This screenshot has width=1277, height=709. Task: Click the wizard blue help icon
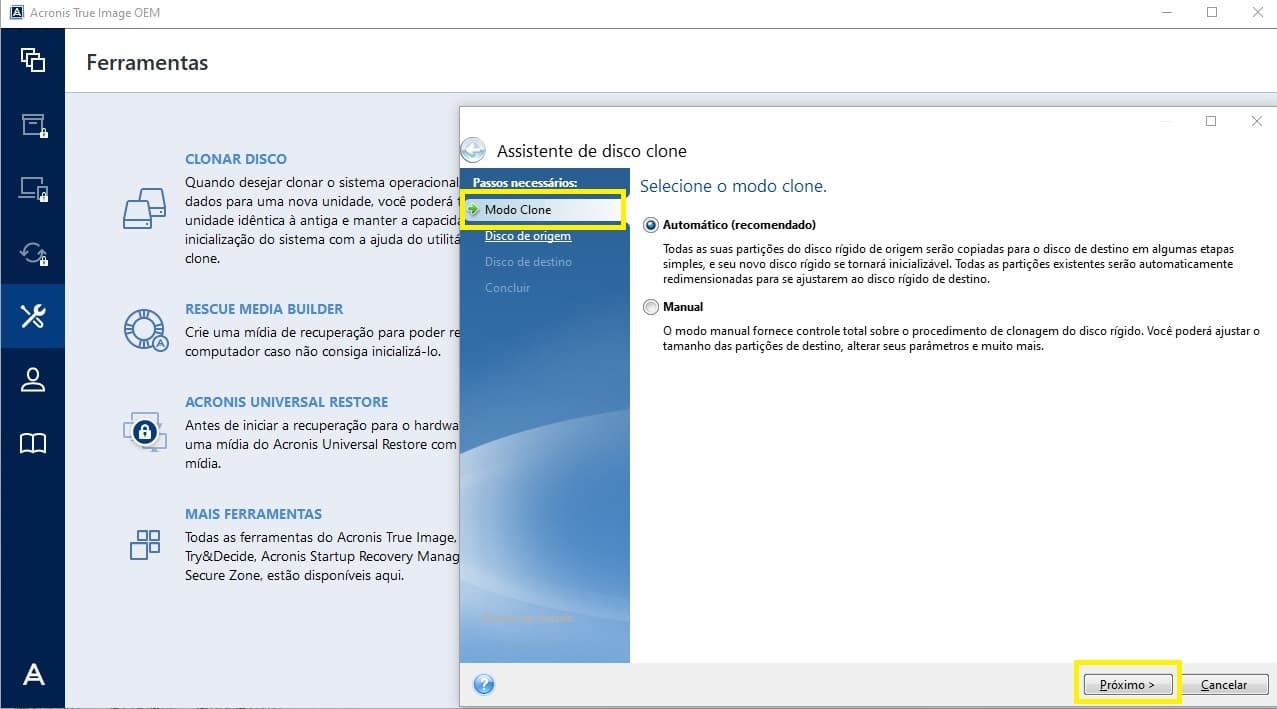(x=484, y=685)
